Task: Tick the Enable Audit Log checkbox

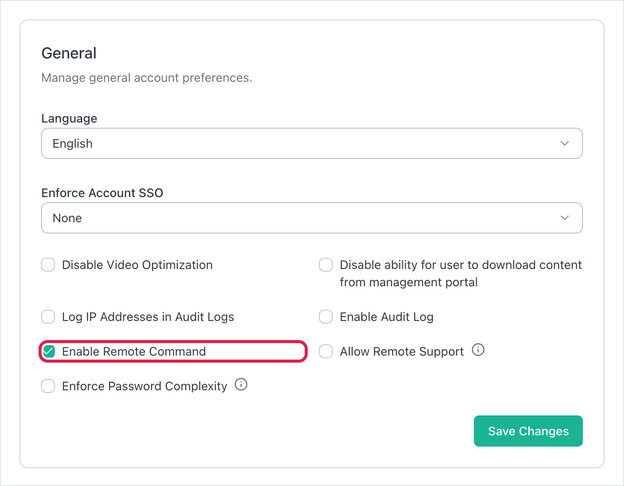Action: coord(326,317)
